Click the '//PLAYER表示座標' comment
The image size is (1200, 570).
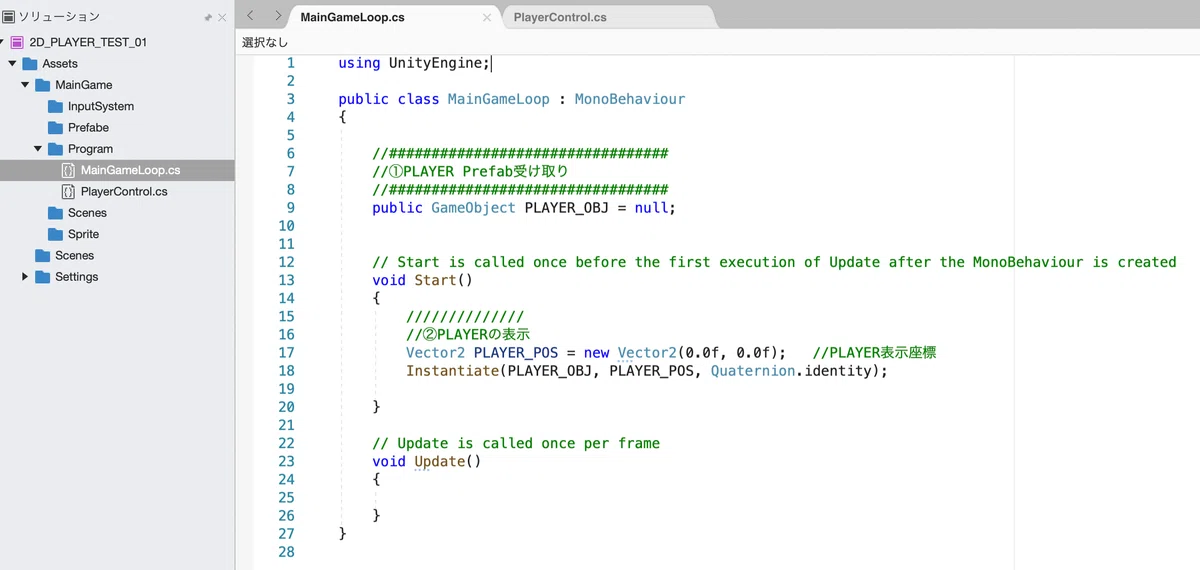(875, 352)
